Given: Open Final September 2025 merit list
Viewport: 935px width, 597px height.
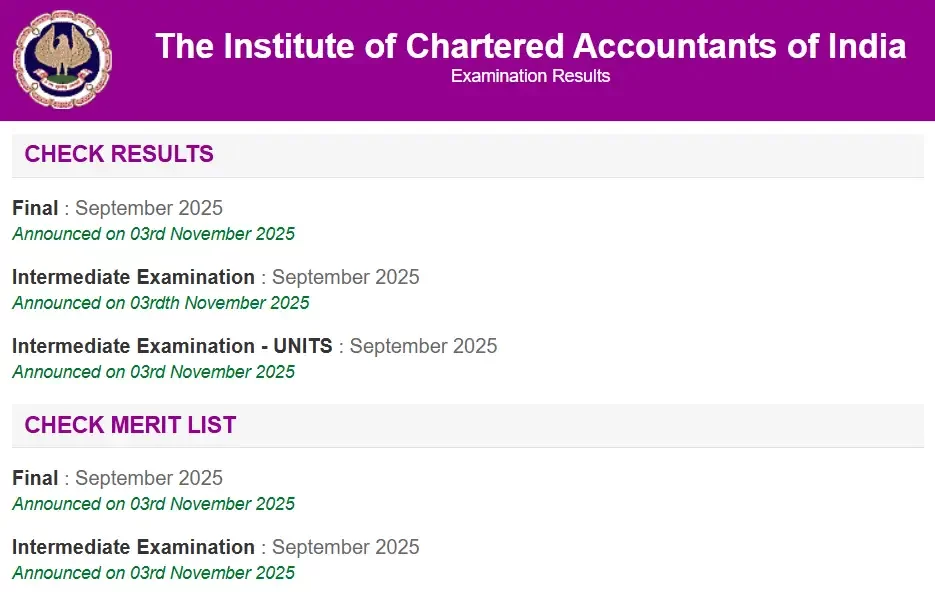Looking at the screenshot, I should point(117,478).
